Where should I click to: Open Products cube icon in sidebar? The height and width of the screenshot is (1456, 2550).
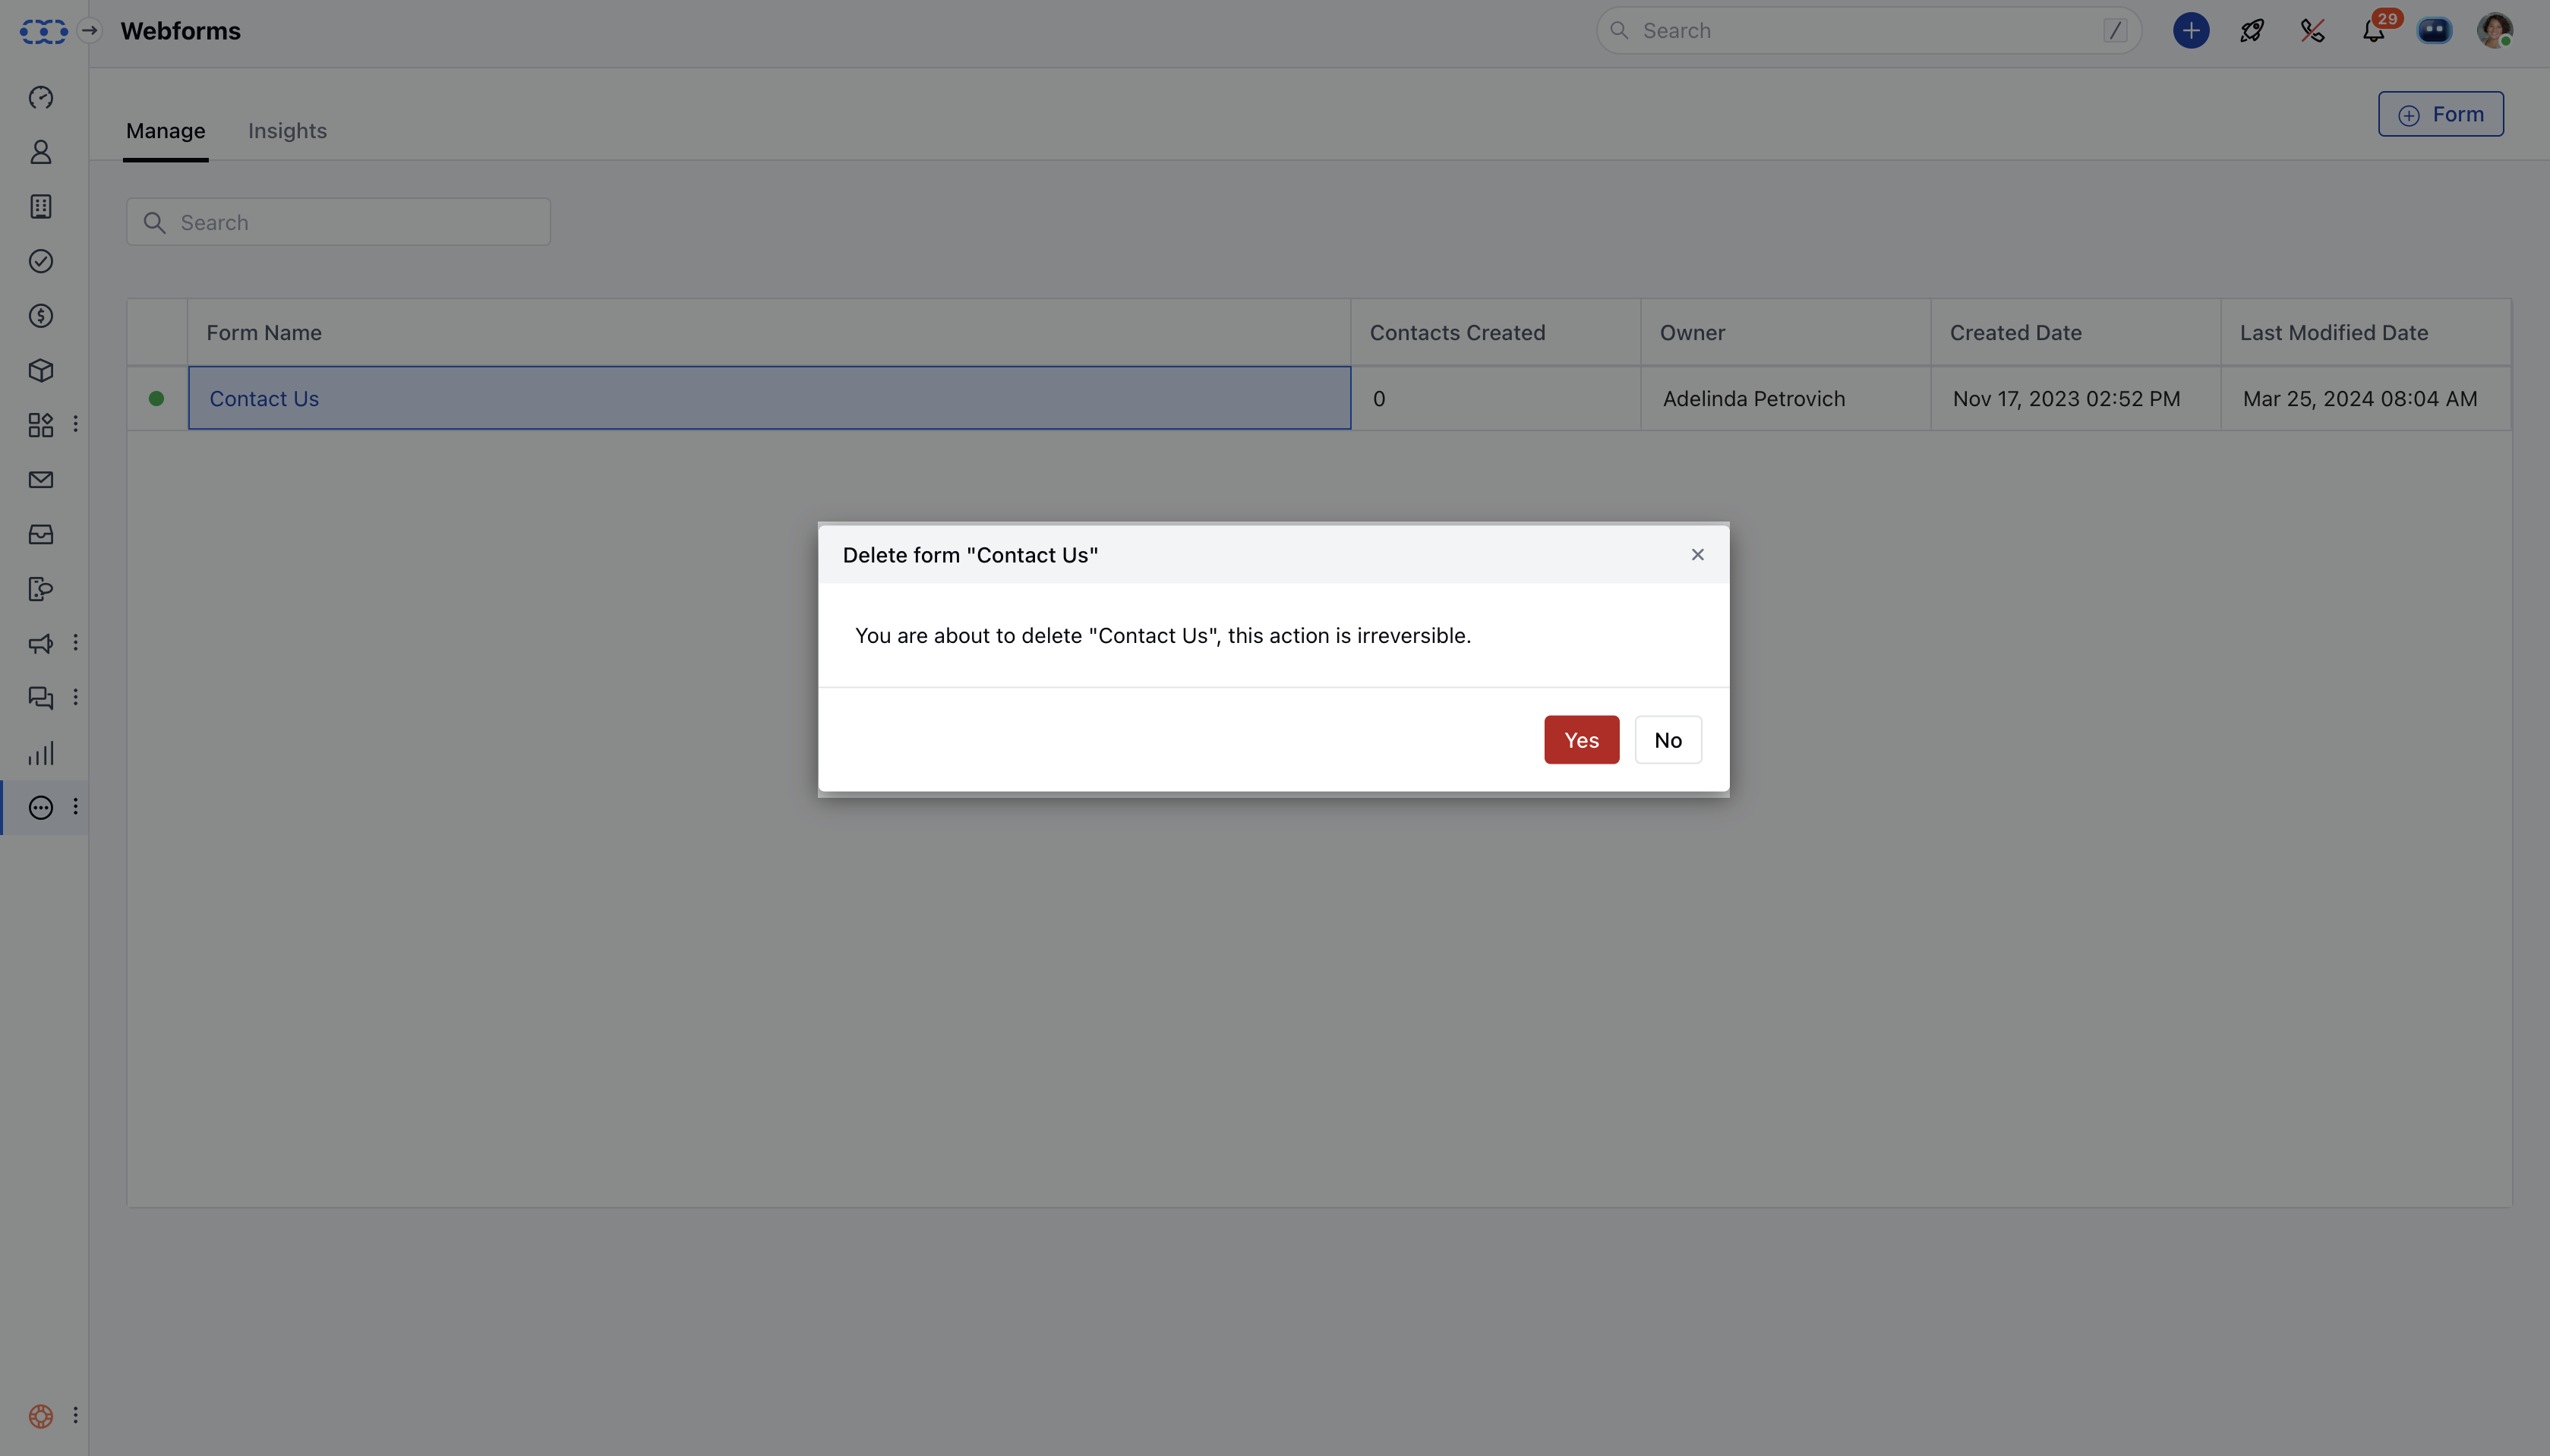point(41,371)
